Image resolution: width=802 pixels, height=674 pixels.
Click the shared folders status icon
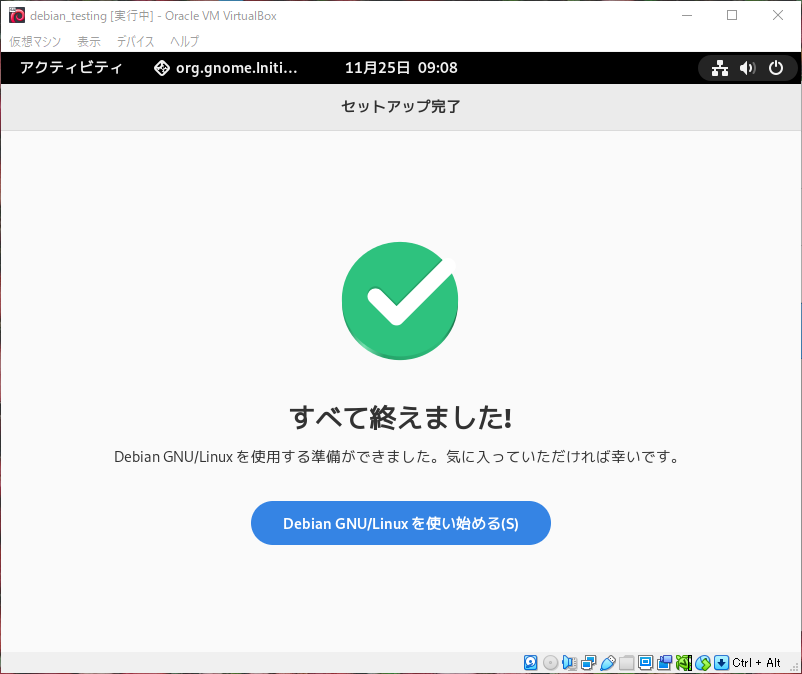(x=627, y=663)
